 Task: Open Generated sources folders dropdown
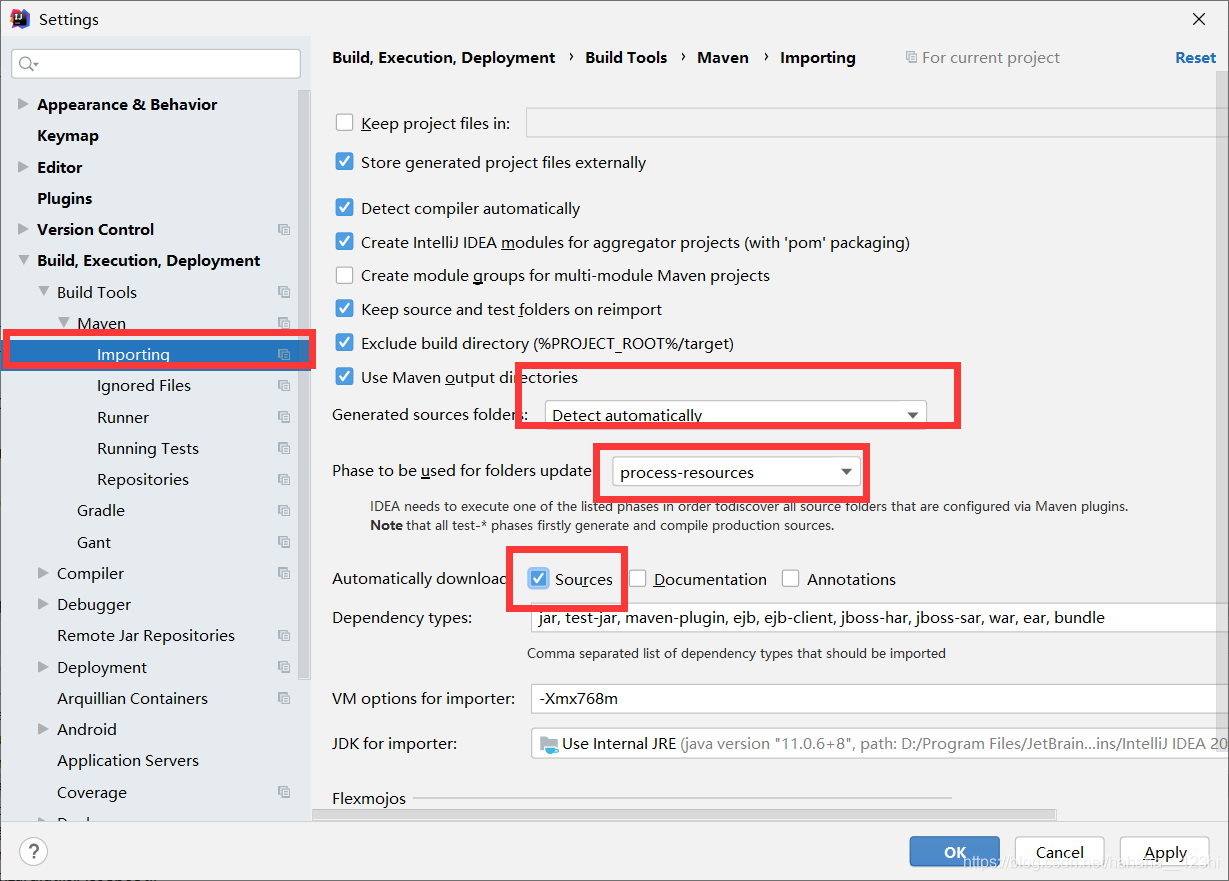point(735,415)
